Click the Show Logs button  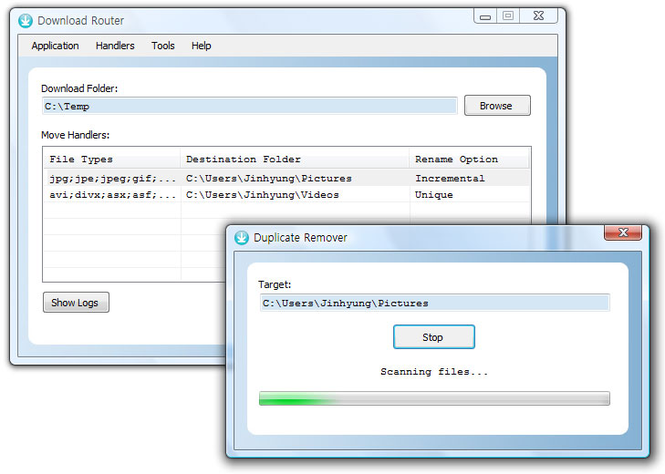[76, 302]
